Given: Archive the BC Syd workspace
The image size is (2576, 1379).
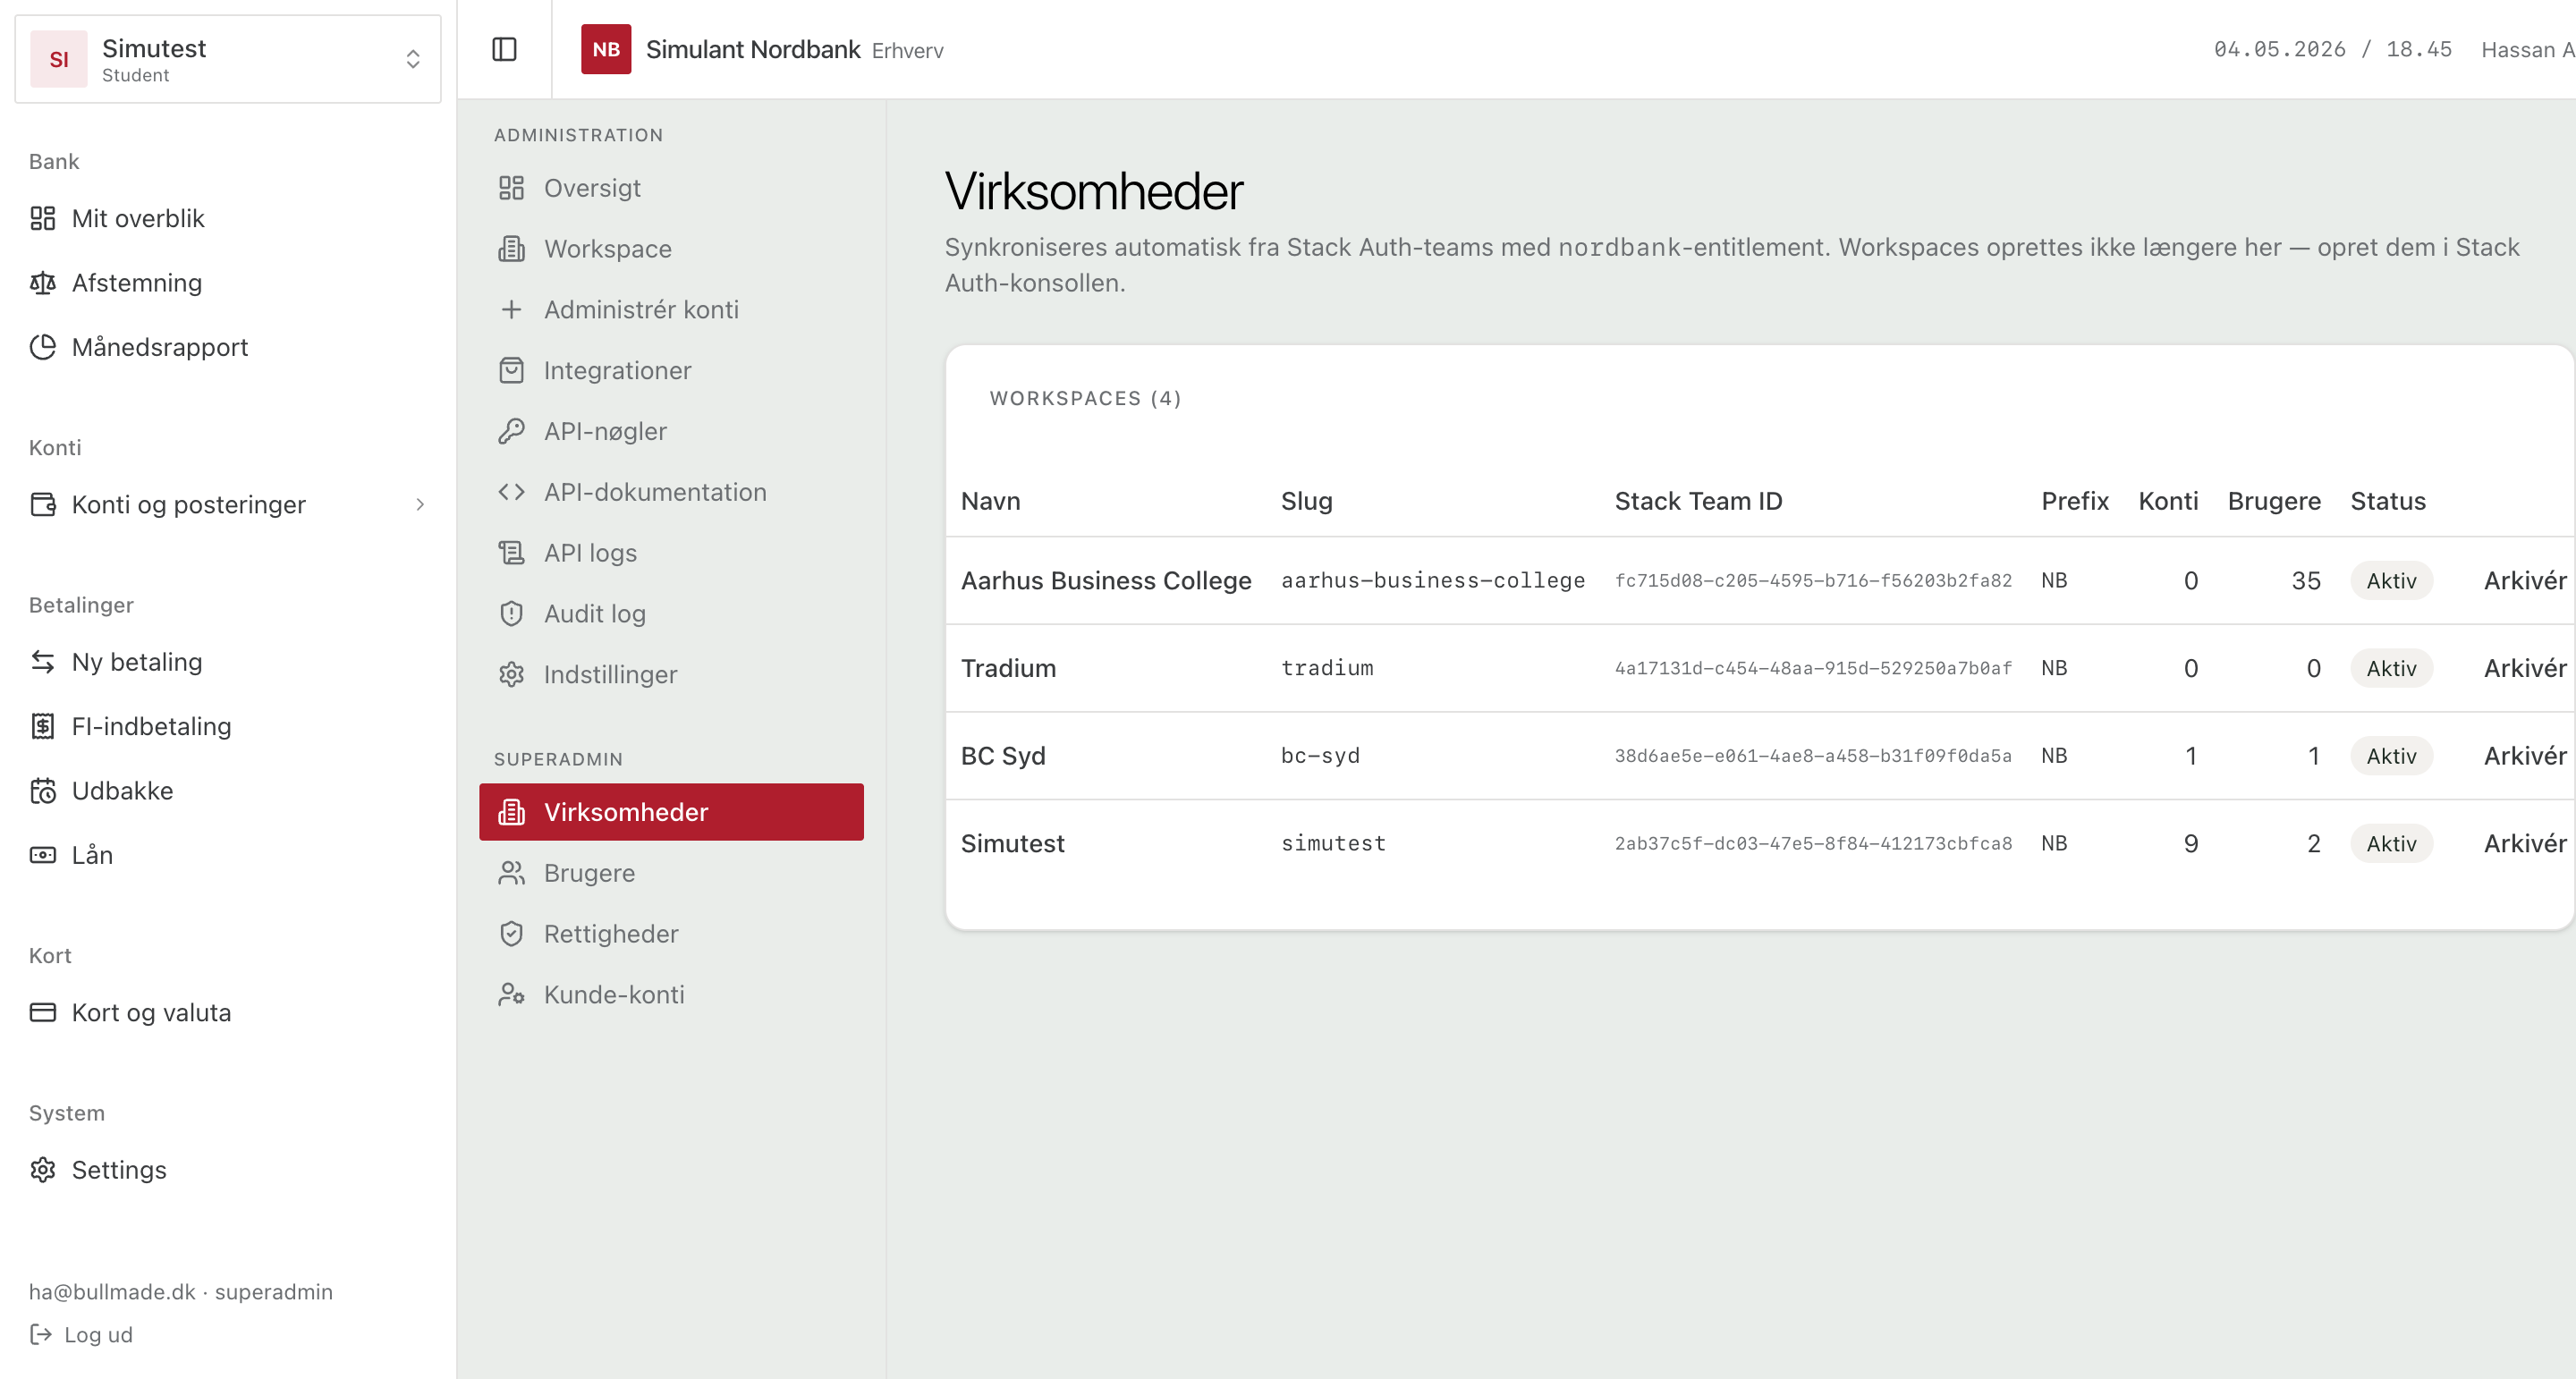Looking at the screenshot, I should (x=2525, y=756).
